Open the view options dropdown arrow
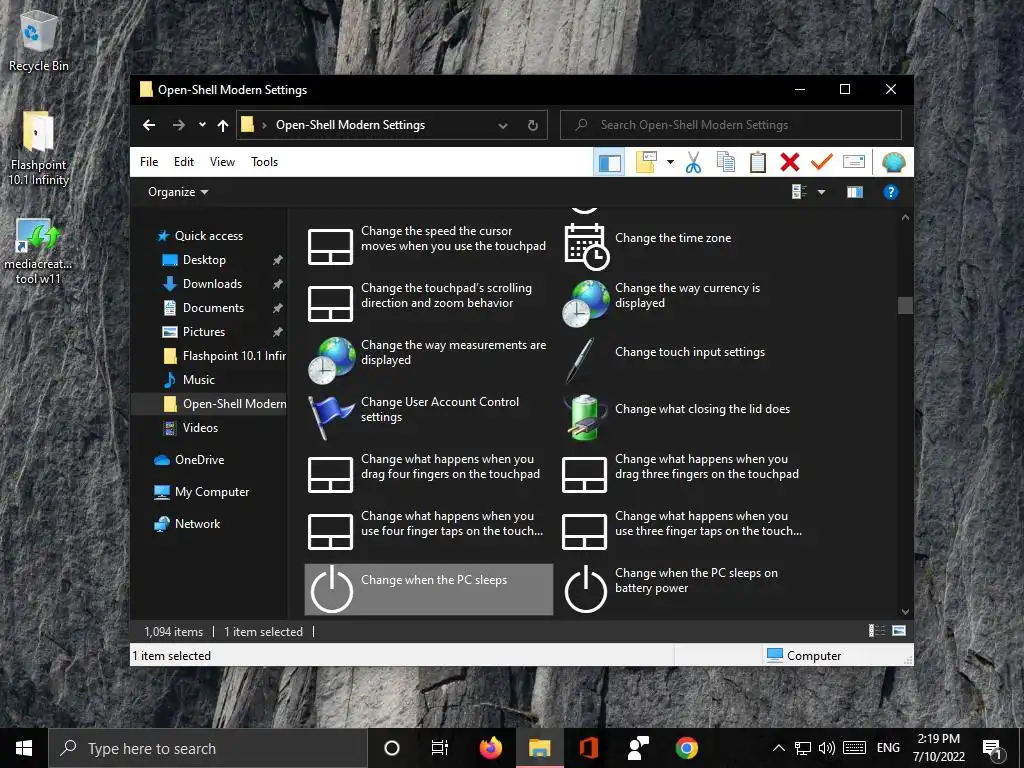 click(x=822, y=192)
